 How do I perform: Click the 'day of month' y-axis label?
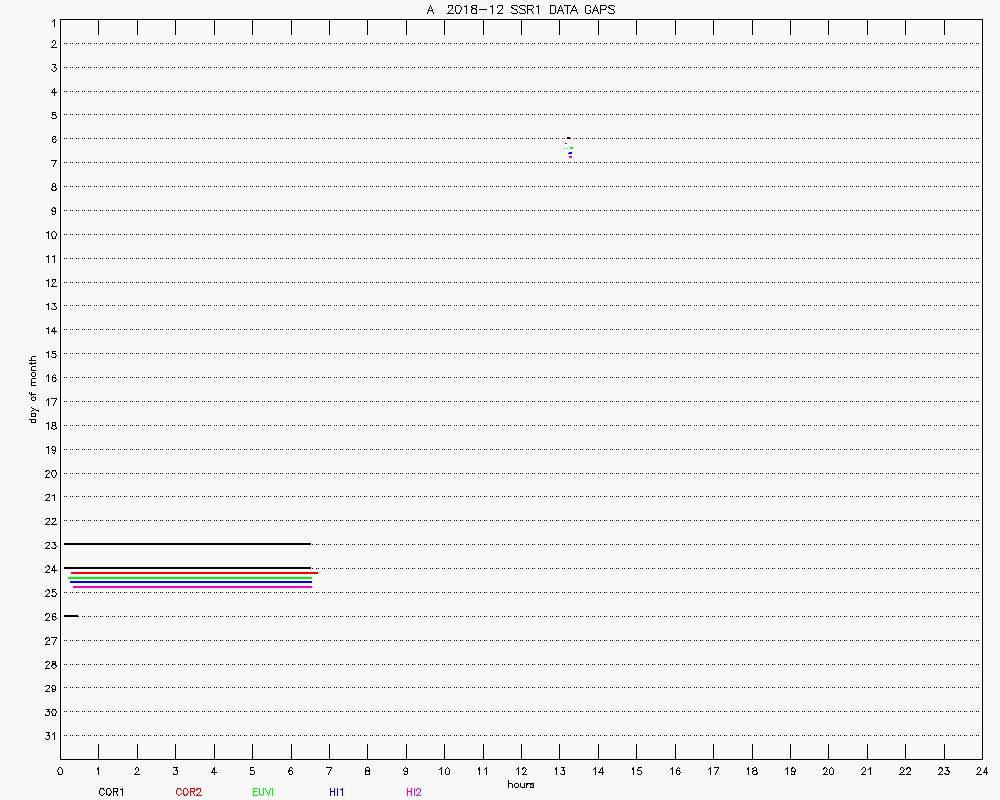[33, 389]
